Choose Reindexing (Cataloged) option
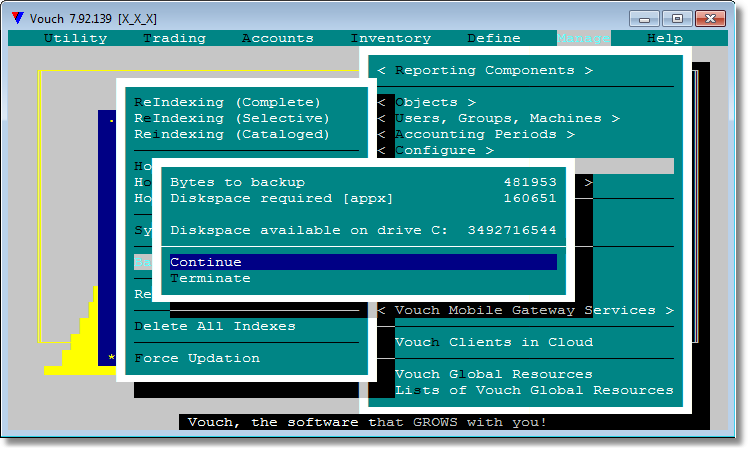 [232, 134]
